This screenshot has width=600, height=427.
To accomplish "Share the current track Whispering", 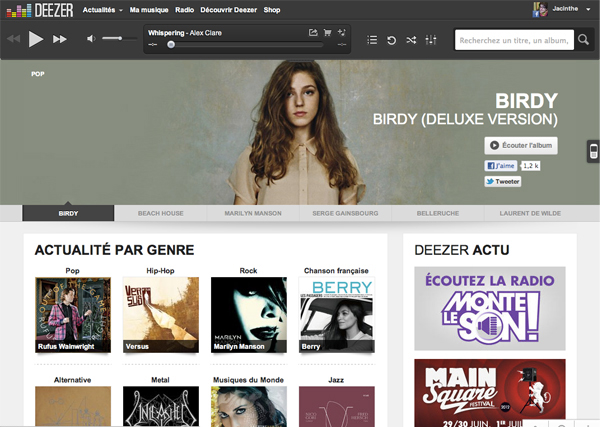I will [x=313, y=33].
